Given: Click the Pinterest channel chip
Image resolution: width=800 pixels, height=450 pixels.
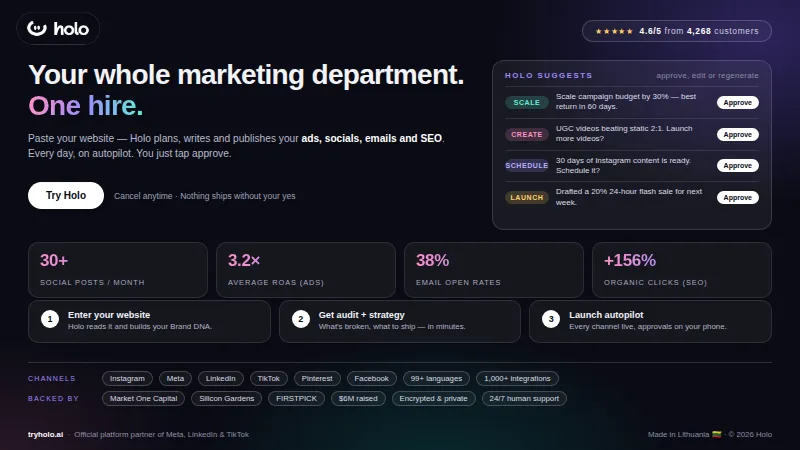Looking at the screenshot, I should point(317,379).
